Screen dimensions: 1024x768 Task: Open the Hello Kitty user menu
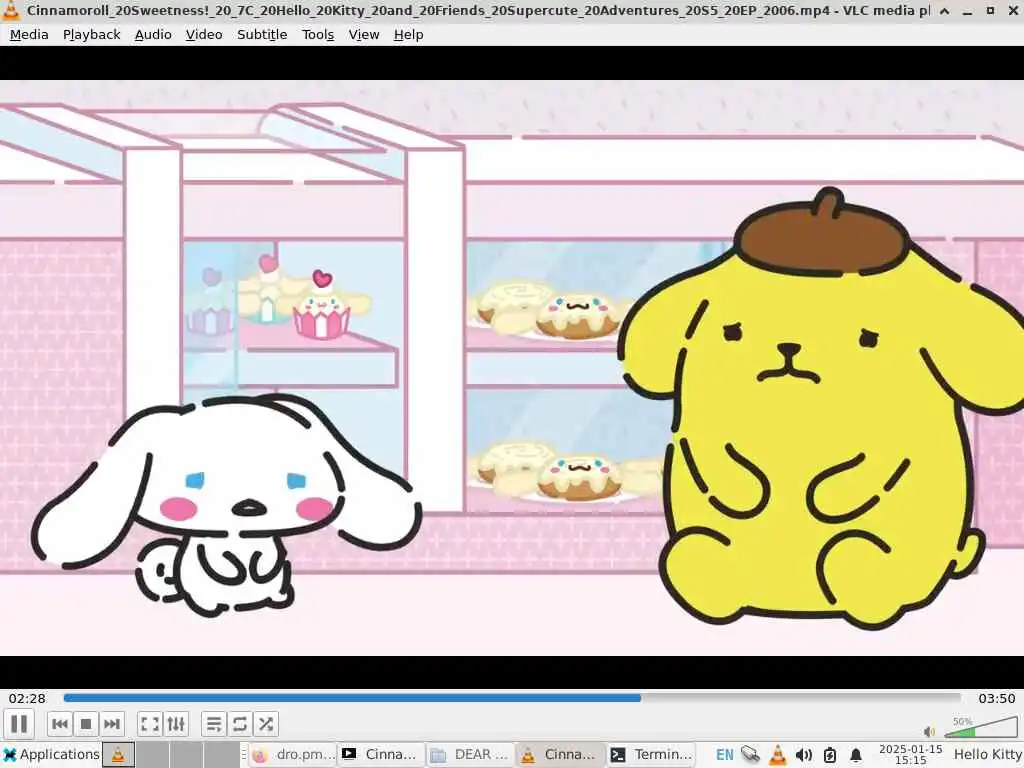point(988,755)
